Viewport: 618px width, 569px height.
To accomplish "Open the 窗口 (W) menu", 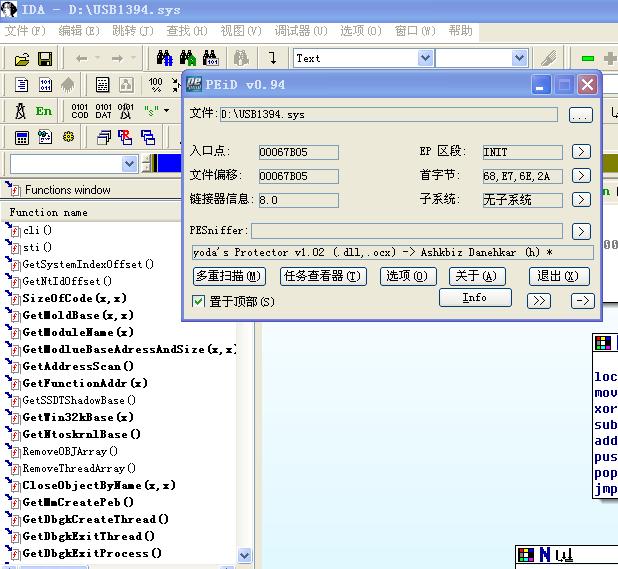I will click(x=415, y=31).
